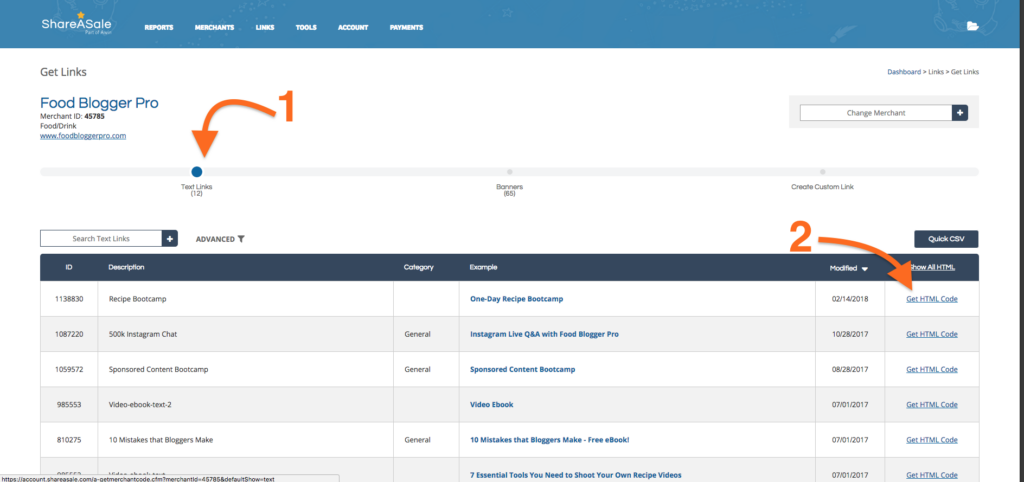
Task: Open the Reports menu
Action: 159,27
